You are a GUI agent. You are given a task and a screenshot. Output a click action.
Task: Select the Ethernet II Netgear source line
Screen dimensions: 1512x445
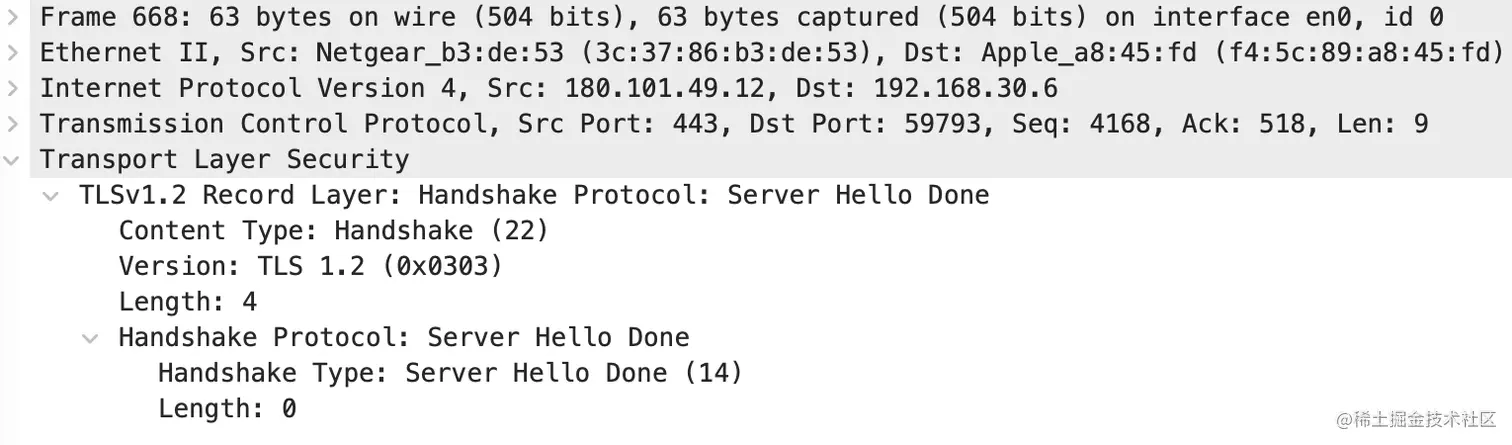coord(756,52)
